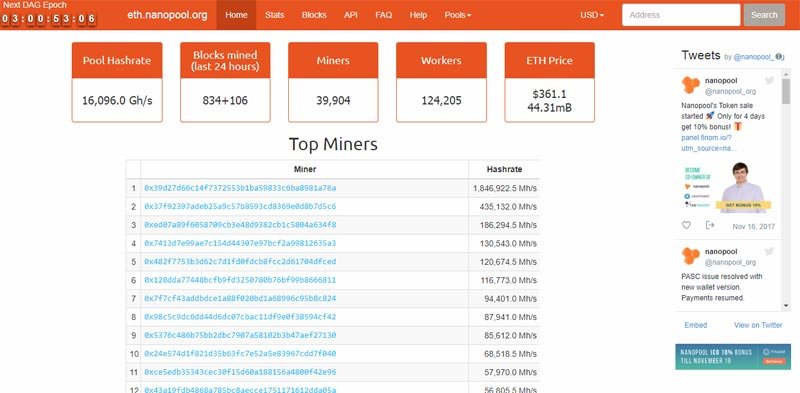
Task: Click hashrate value 130,543.0 Mh/s
Action: tap(508, 243)
